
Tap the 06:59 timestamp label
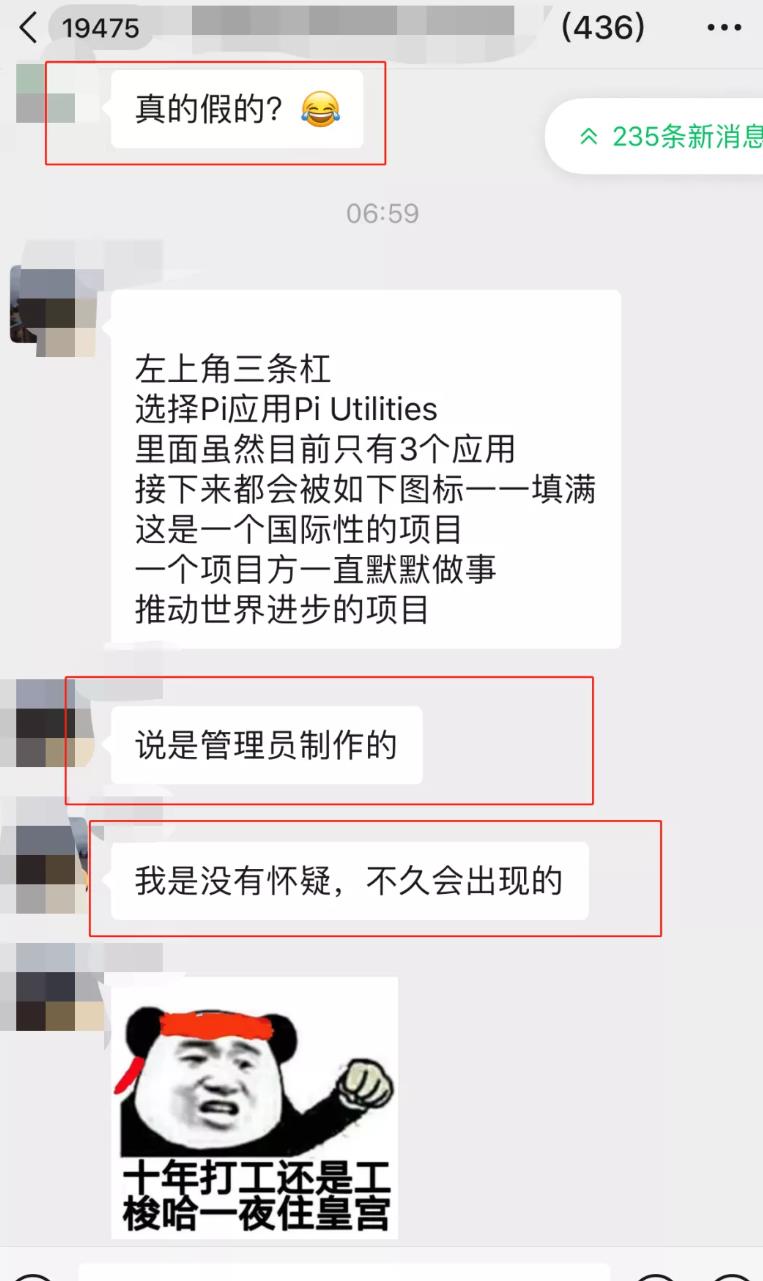[x=382, y=213]
